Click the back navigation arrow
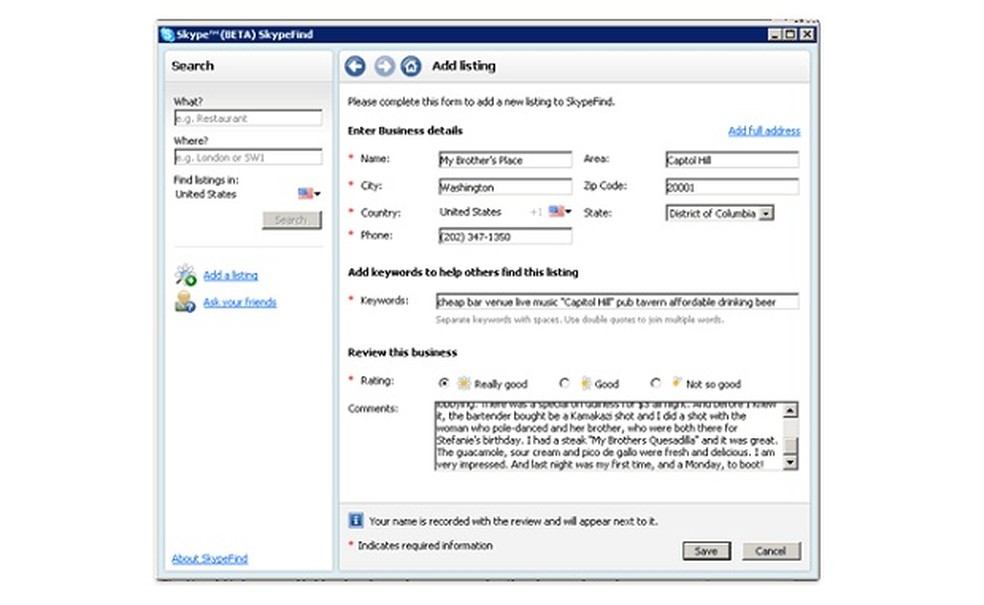The width and height of the screenshot is (984, 605). click(x=354, y=65)
